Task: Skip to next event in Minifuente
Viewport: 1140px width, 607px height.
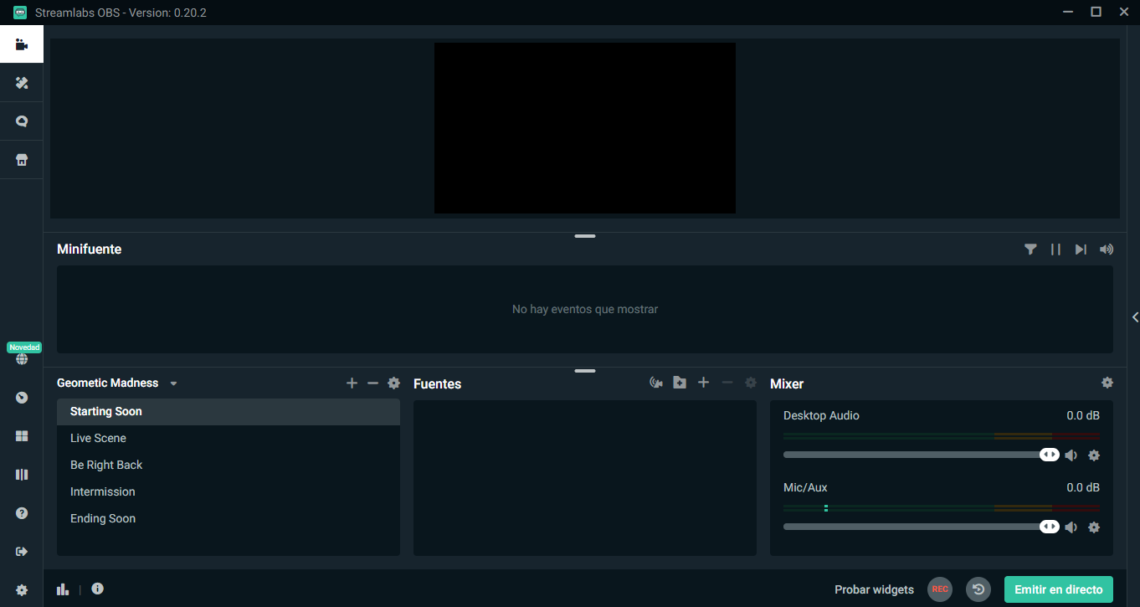Action: (1080, 249)
